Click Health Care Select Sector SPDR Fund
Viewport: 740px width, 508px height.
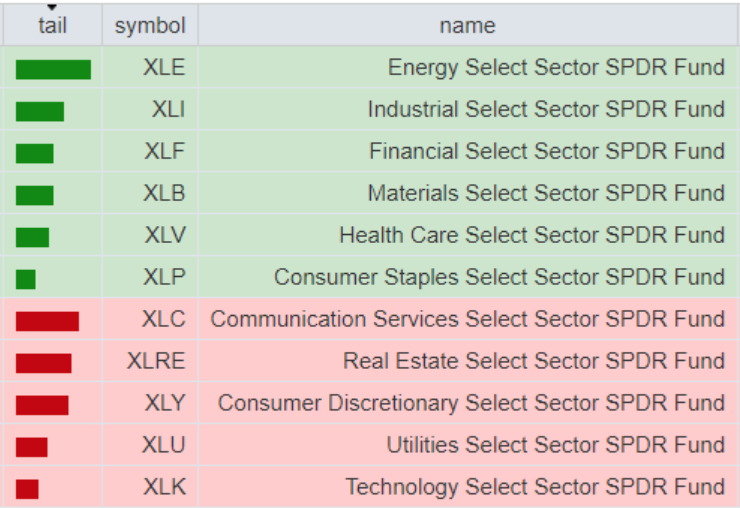[x=532, y=235]
